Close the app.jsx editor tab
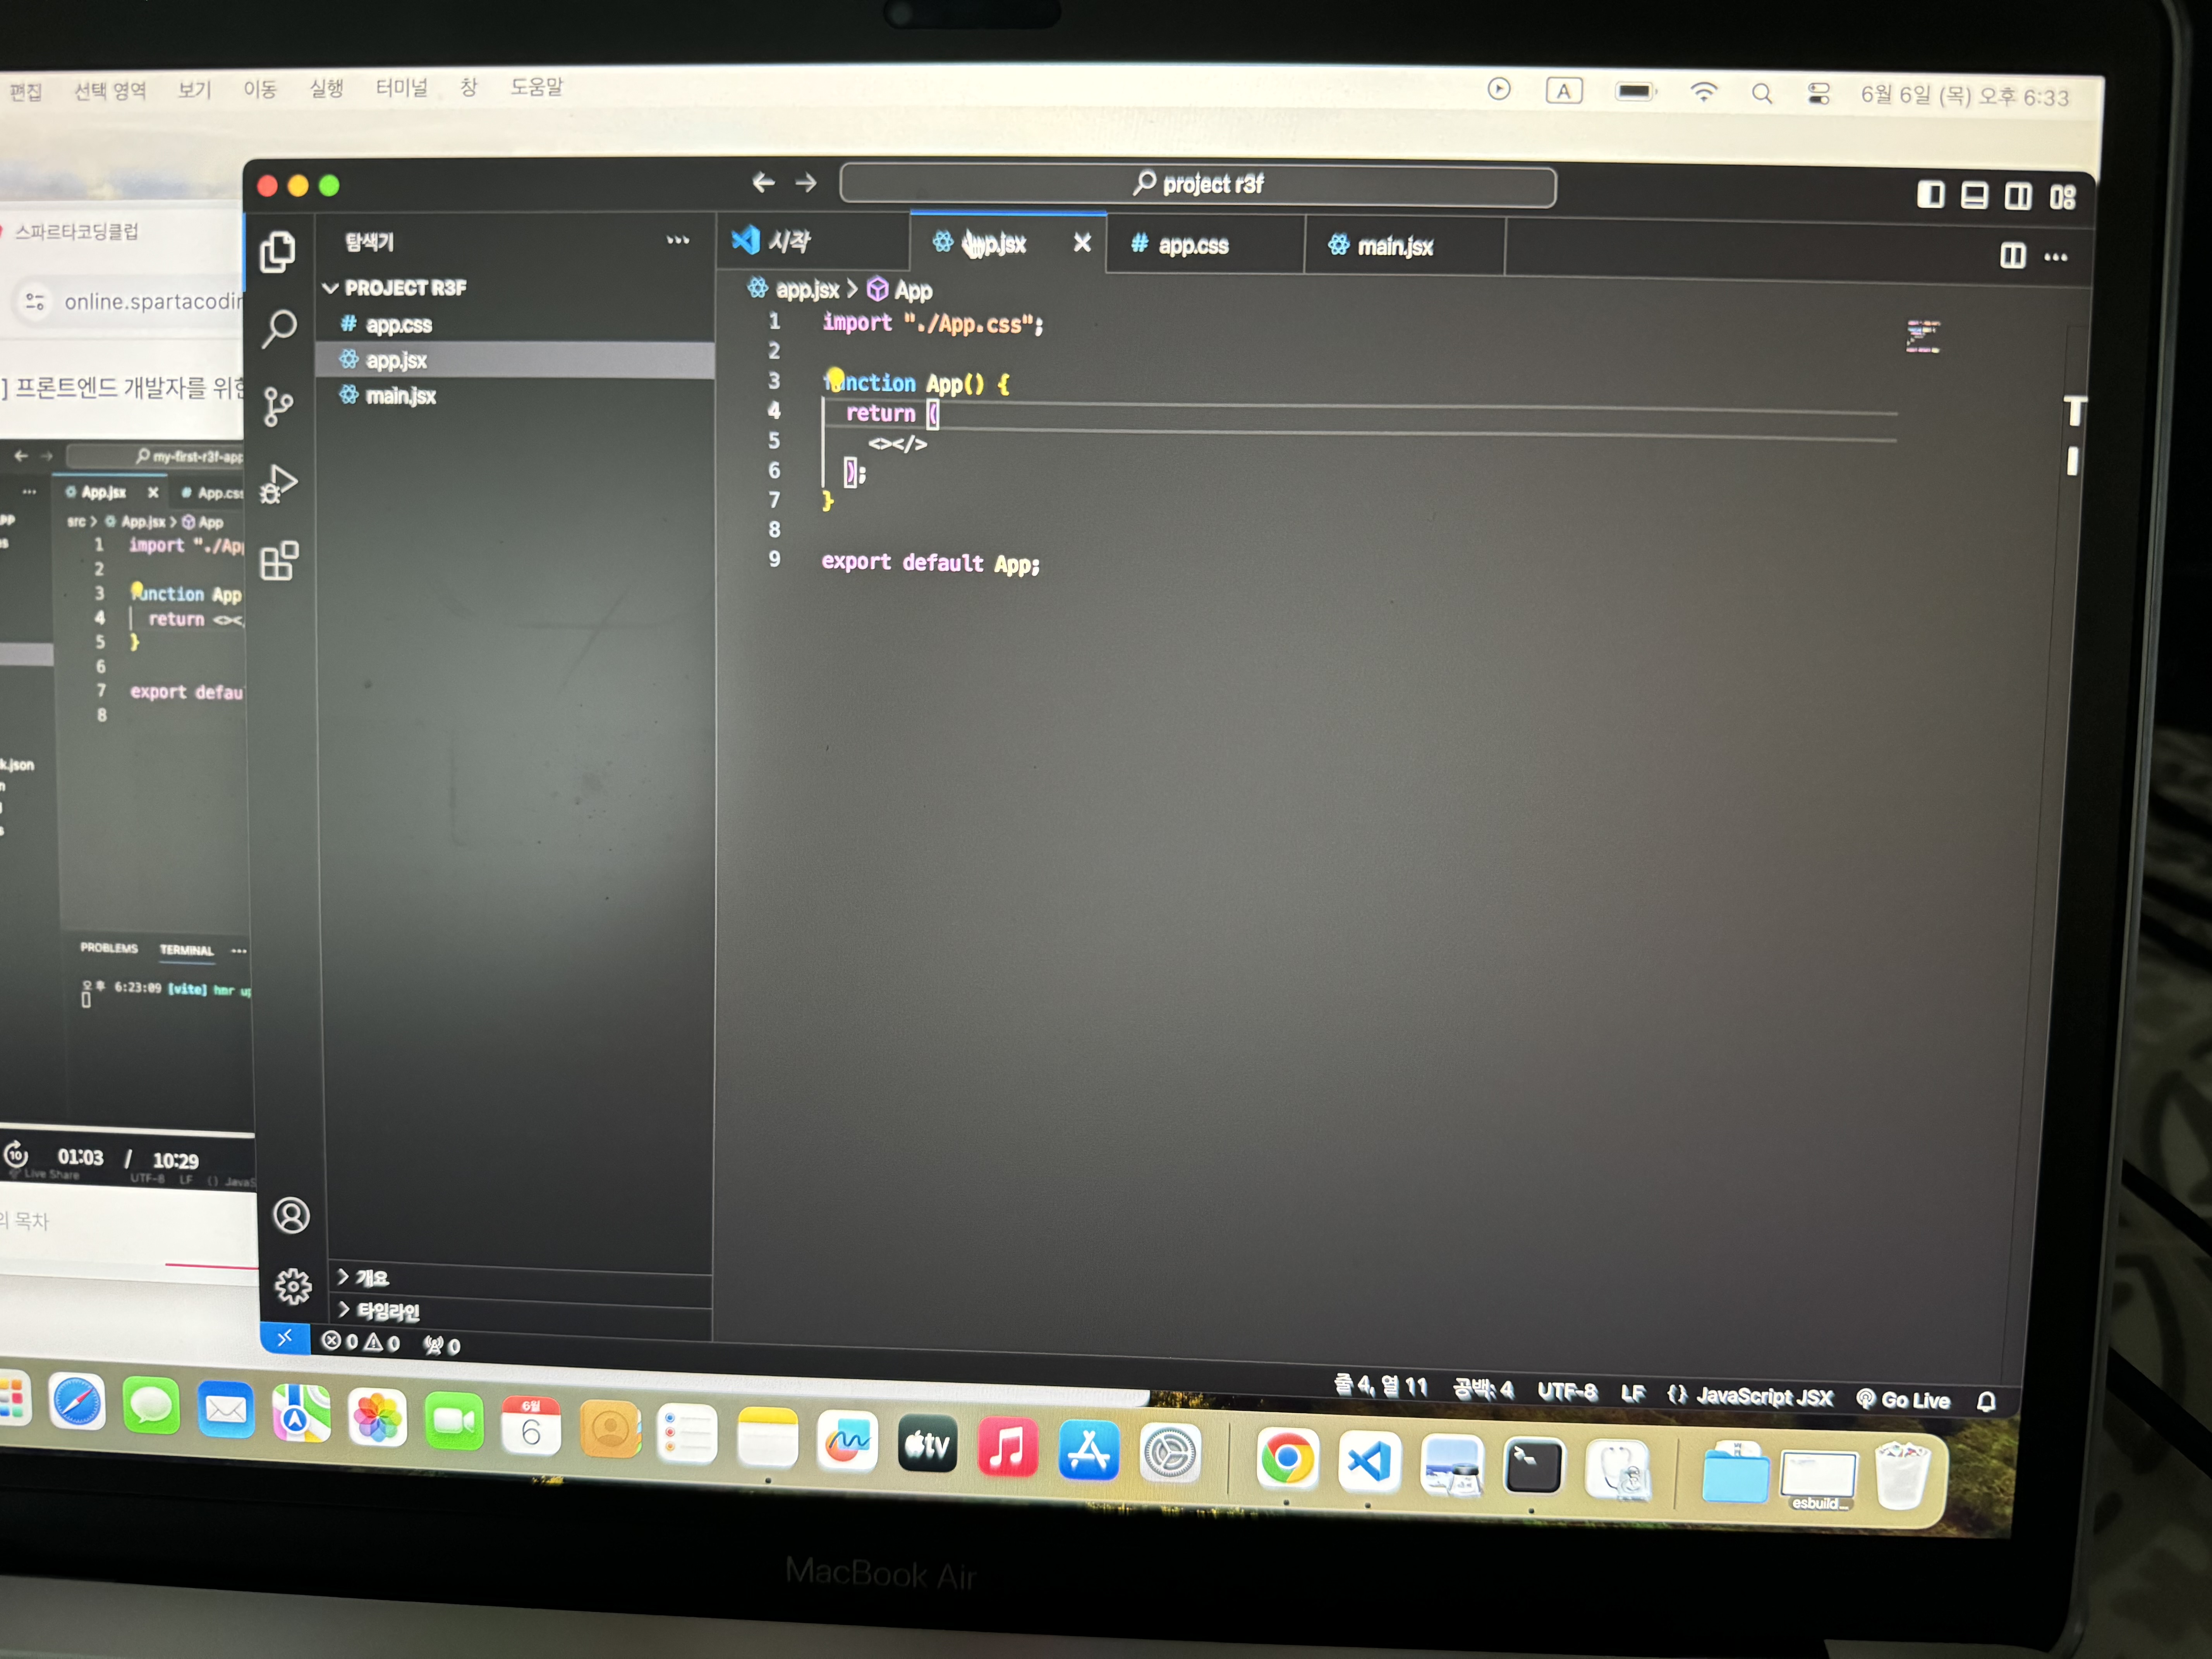Viewport: 2212px width, 1659px height. tap(1082, 243)
